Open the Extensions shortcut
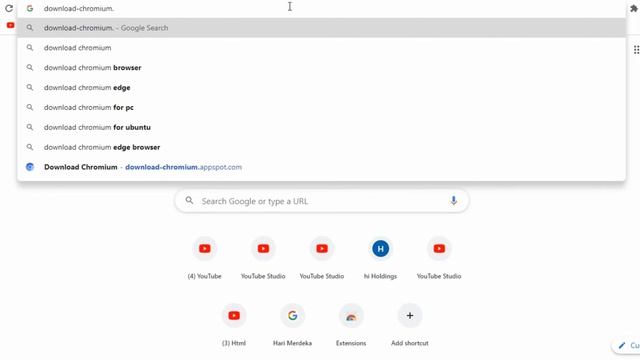 click(x=351, y=325)
